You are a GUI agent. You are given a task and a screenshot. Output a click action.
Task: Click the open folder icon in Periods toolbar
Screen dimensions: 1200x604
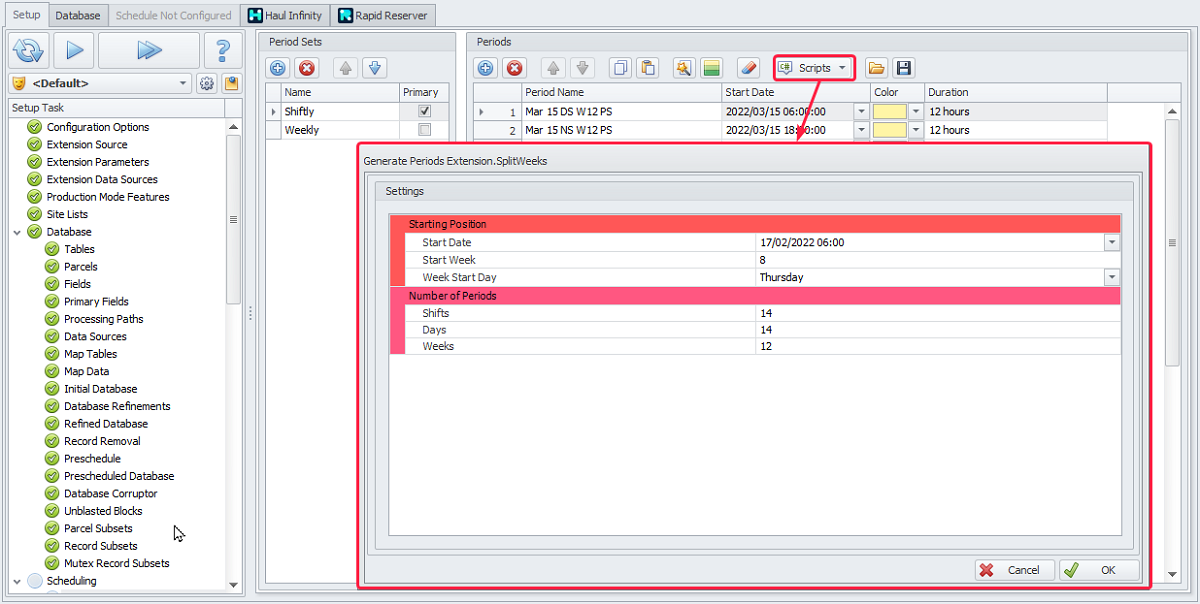[876, 68]
